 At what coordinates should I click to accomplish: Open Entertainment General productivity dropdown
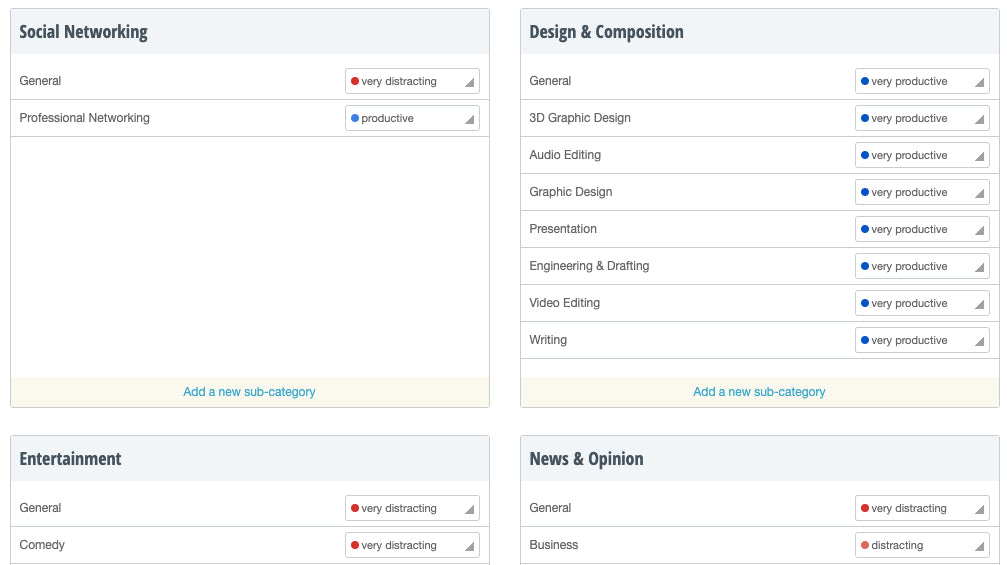pos(412,508)
